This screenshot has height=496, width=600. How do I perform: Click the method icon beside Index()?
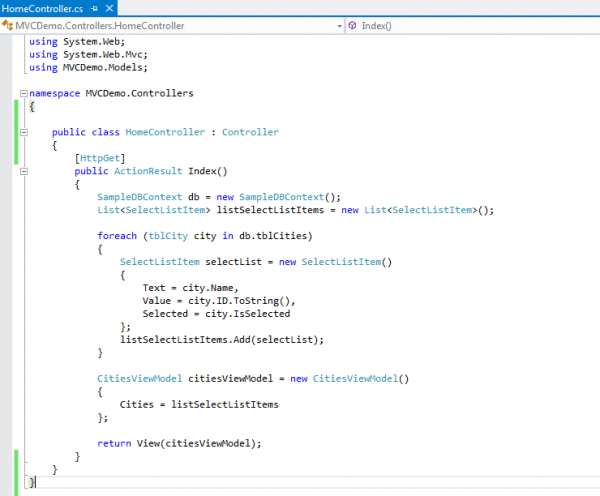point(352,25)
